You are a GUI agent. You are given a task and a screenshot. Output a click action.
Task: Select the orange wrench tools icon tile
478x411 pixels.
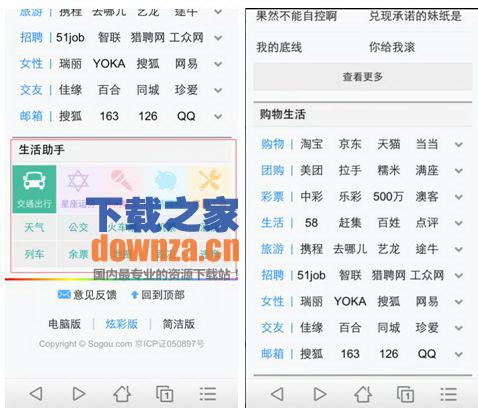pyautogui.click(x=209, y=180)
